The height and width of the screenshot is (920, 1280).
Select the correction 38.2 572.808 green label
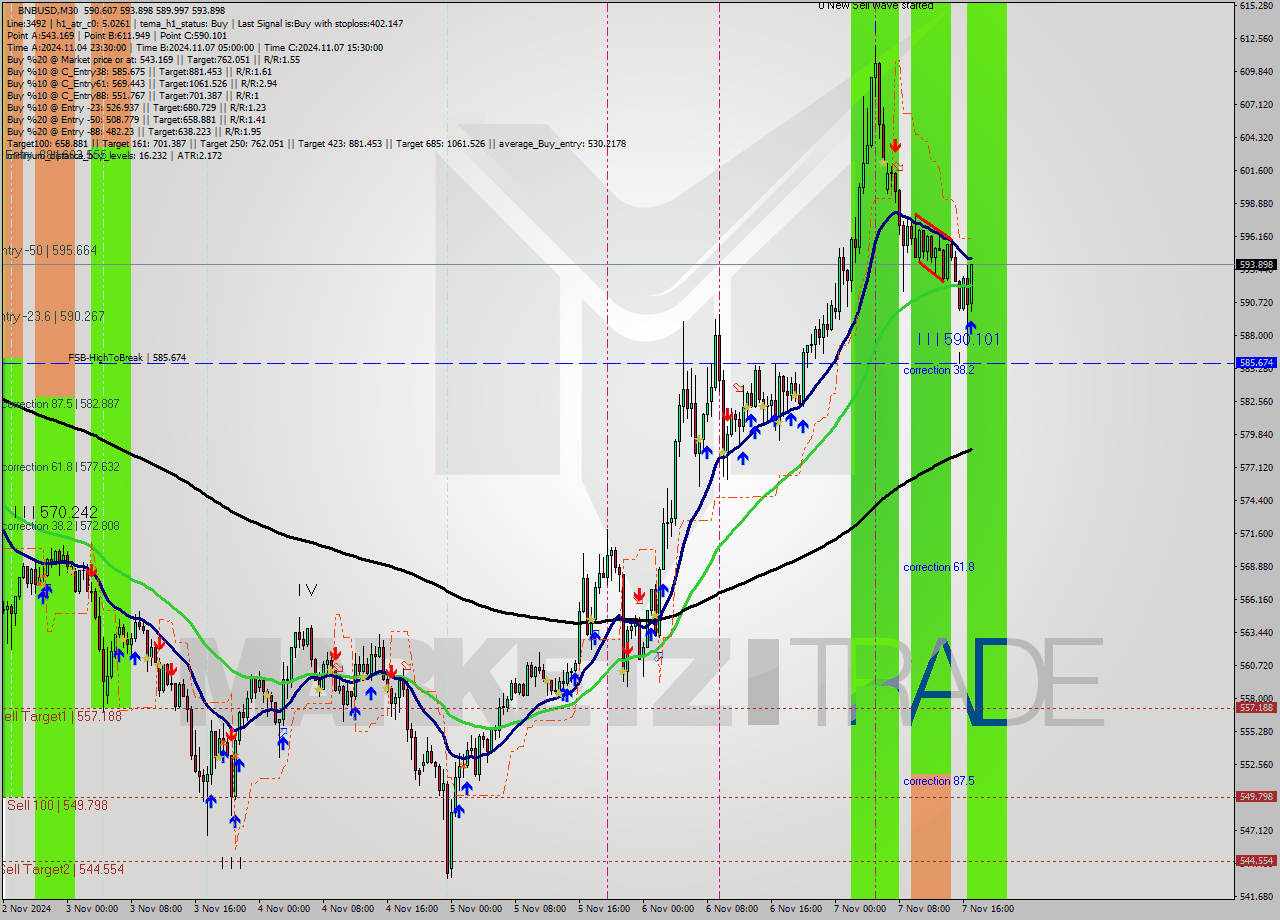60,526
